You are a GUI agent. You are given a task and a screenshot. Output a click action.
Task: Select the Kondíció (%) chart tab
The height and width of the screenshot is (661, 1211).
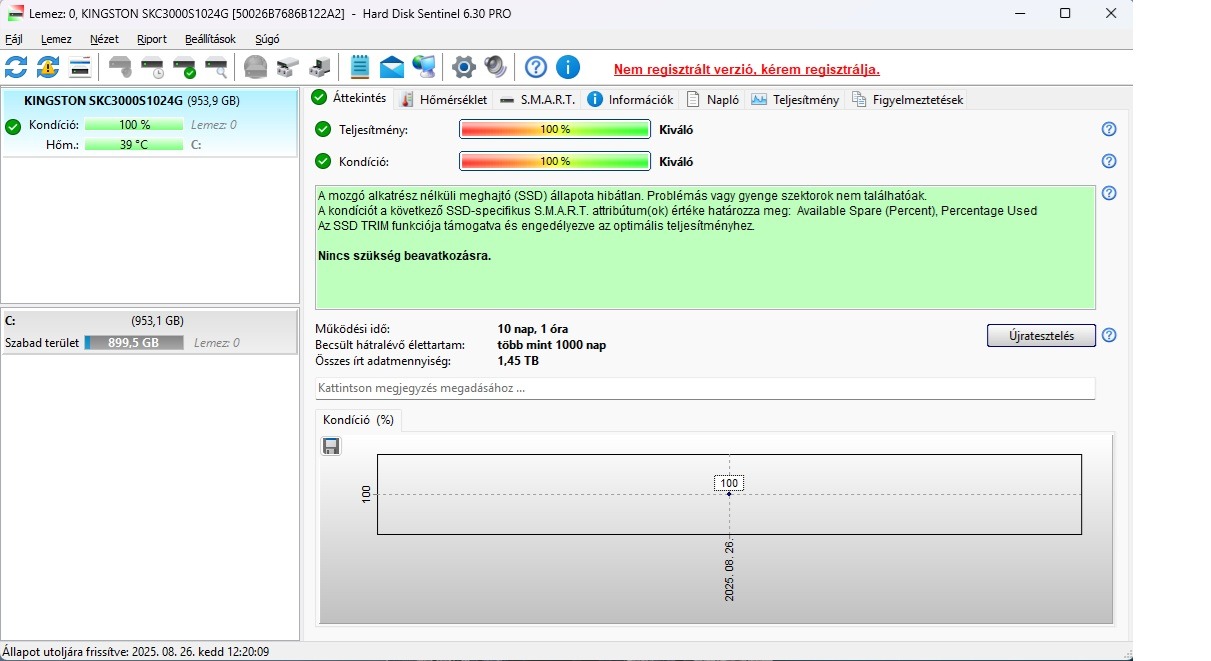click(358, 420)
